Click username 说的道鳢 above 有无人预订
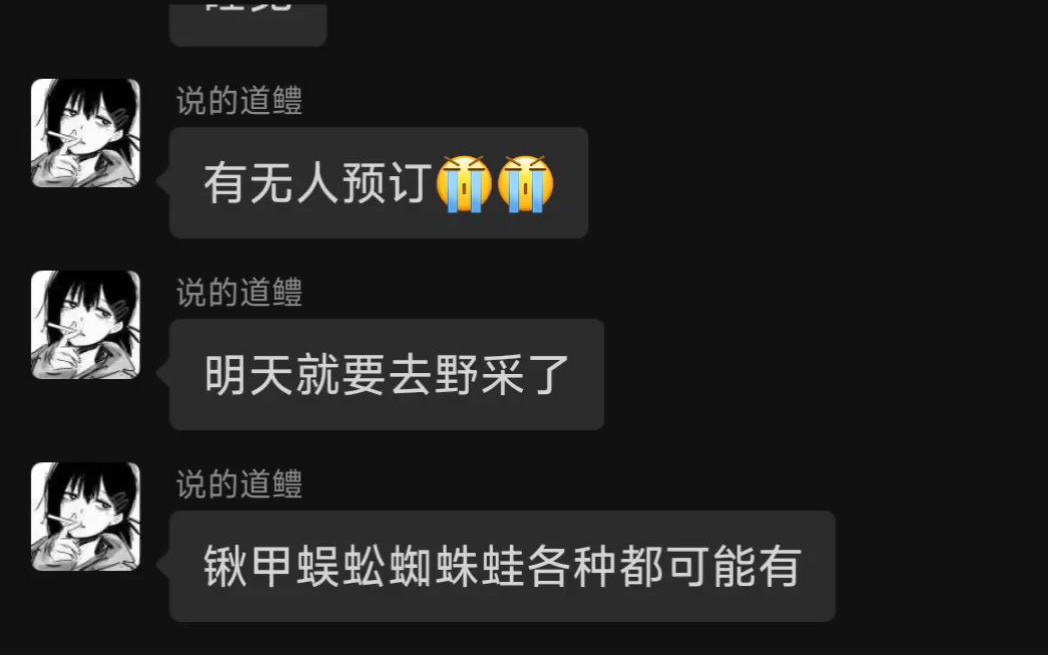This screenshot has width=1048, height=655. click(239, 101)
